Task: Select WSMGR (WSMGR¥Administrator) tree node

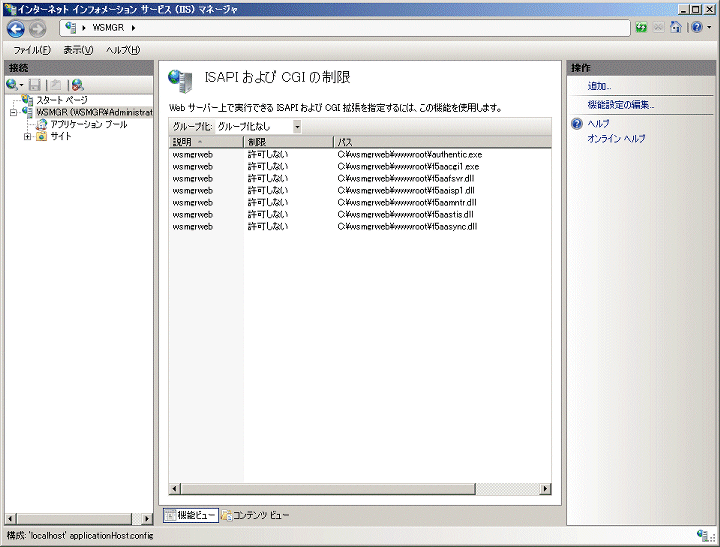Action: coord(94,112)
